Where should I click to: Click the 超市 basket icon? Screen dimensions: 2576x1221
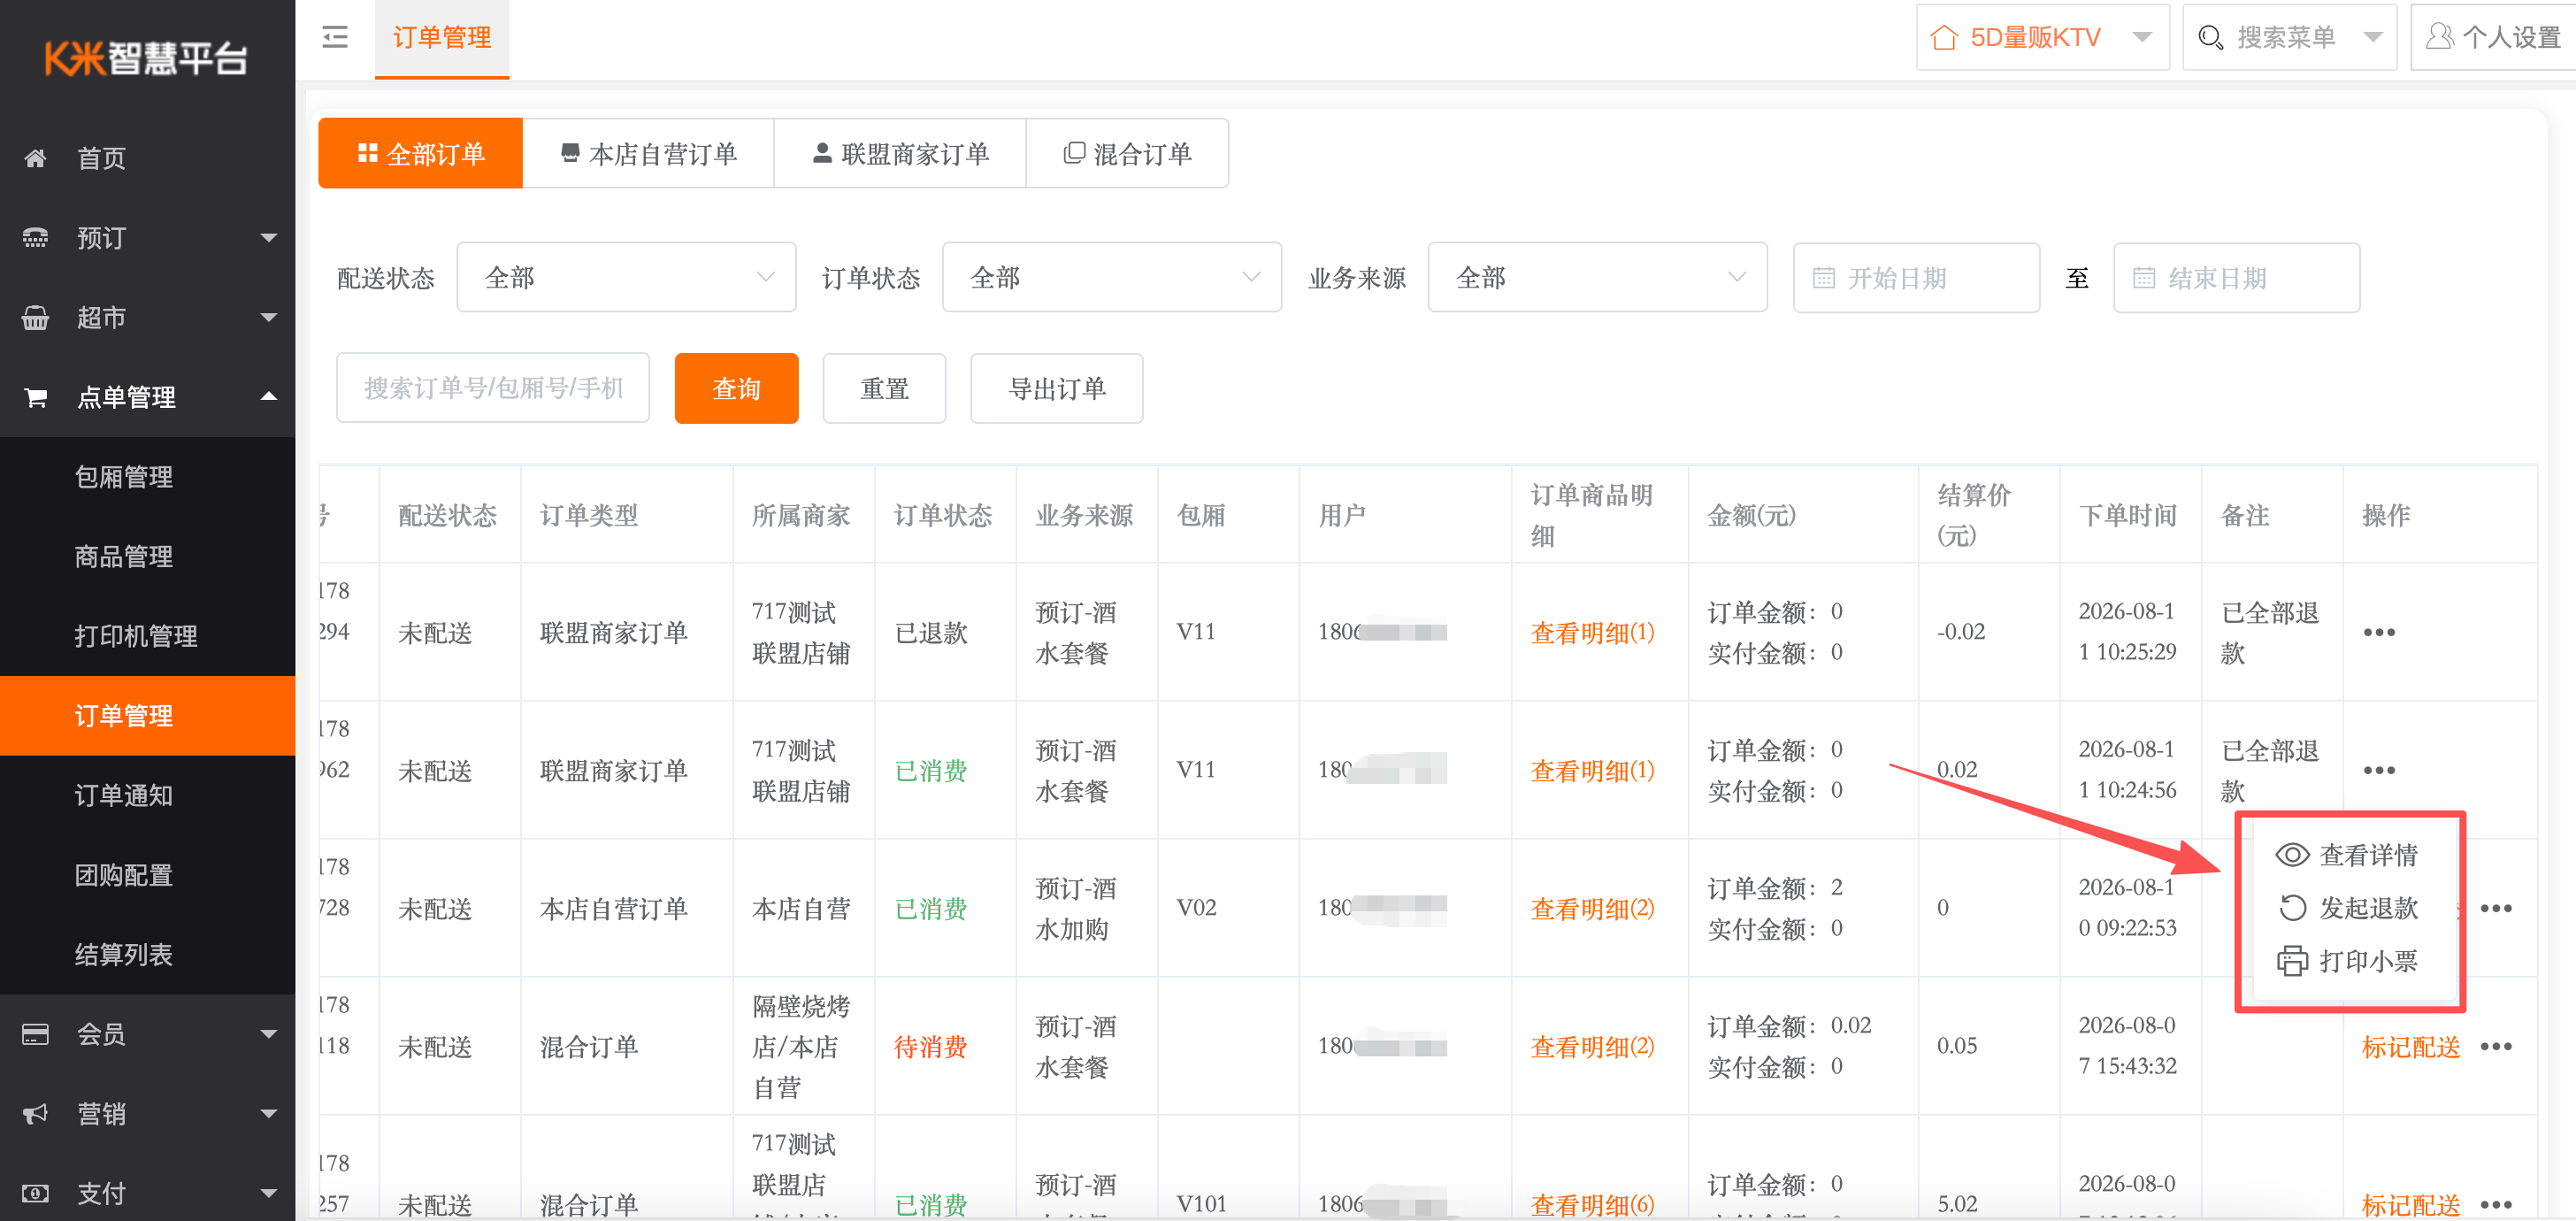[x=35, y=318]
